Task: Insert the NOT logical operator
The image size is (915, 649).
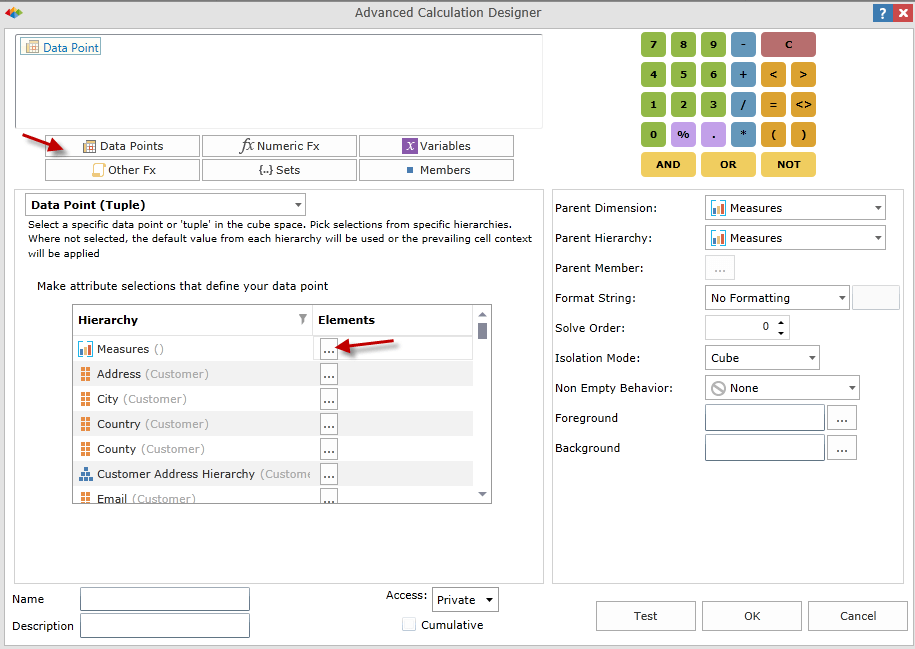Action: (x=788, y=165)
